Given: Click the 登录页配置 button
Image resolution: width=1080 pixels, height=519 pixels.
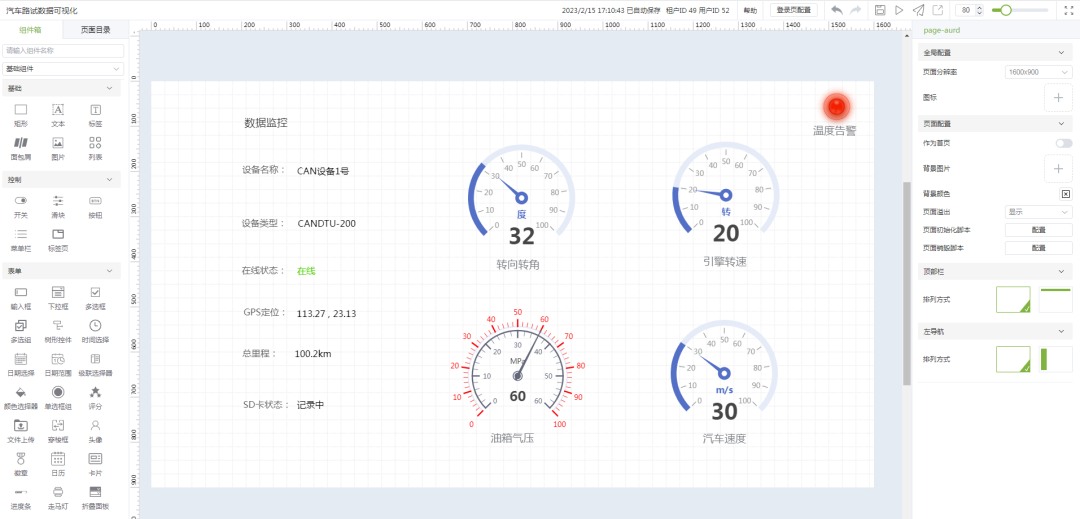Looking at the screenshot, I should pyautogui.click(x=794, y=10).
